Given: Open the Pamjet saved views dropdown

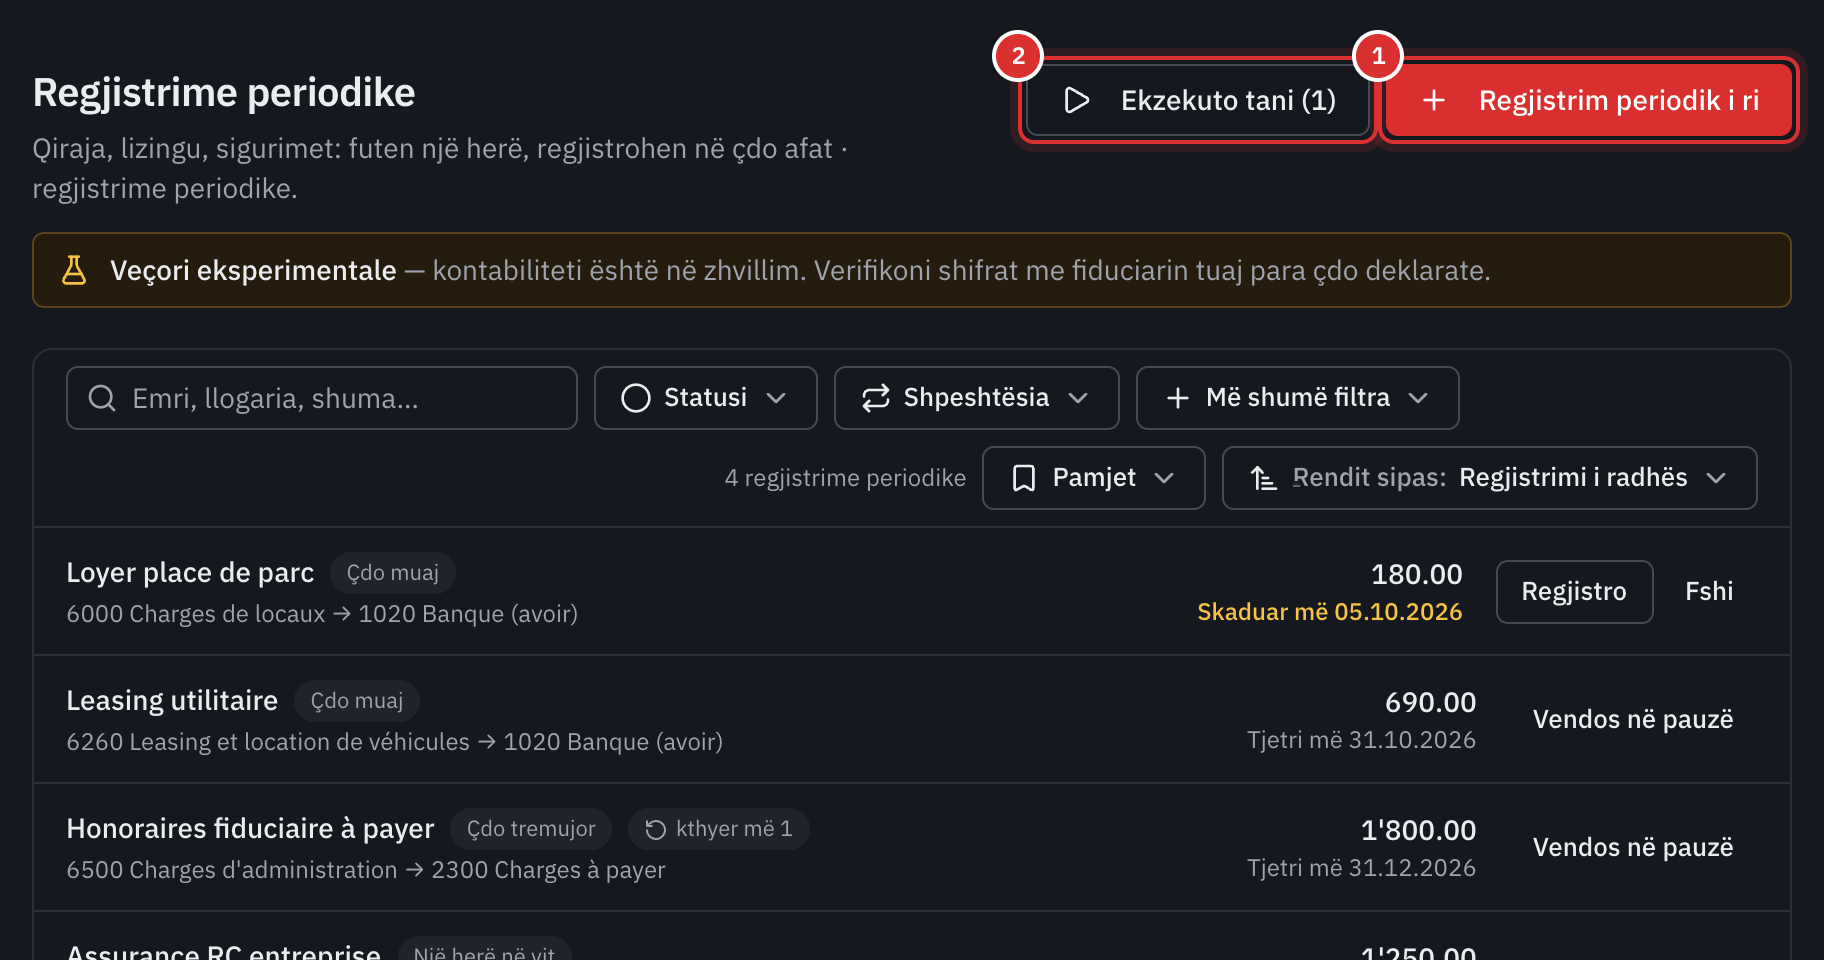Looking at the screenshot, I should pos(1094,478).
